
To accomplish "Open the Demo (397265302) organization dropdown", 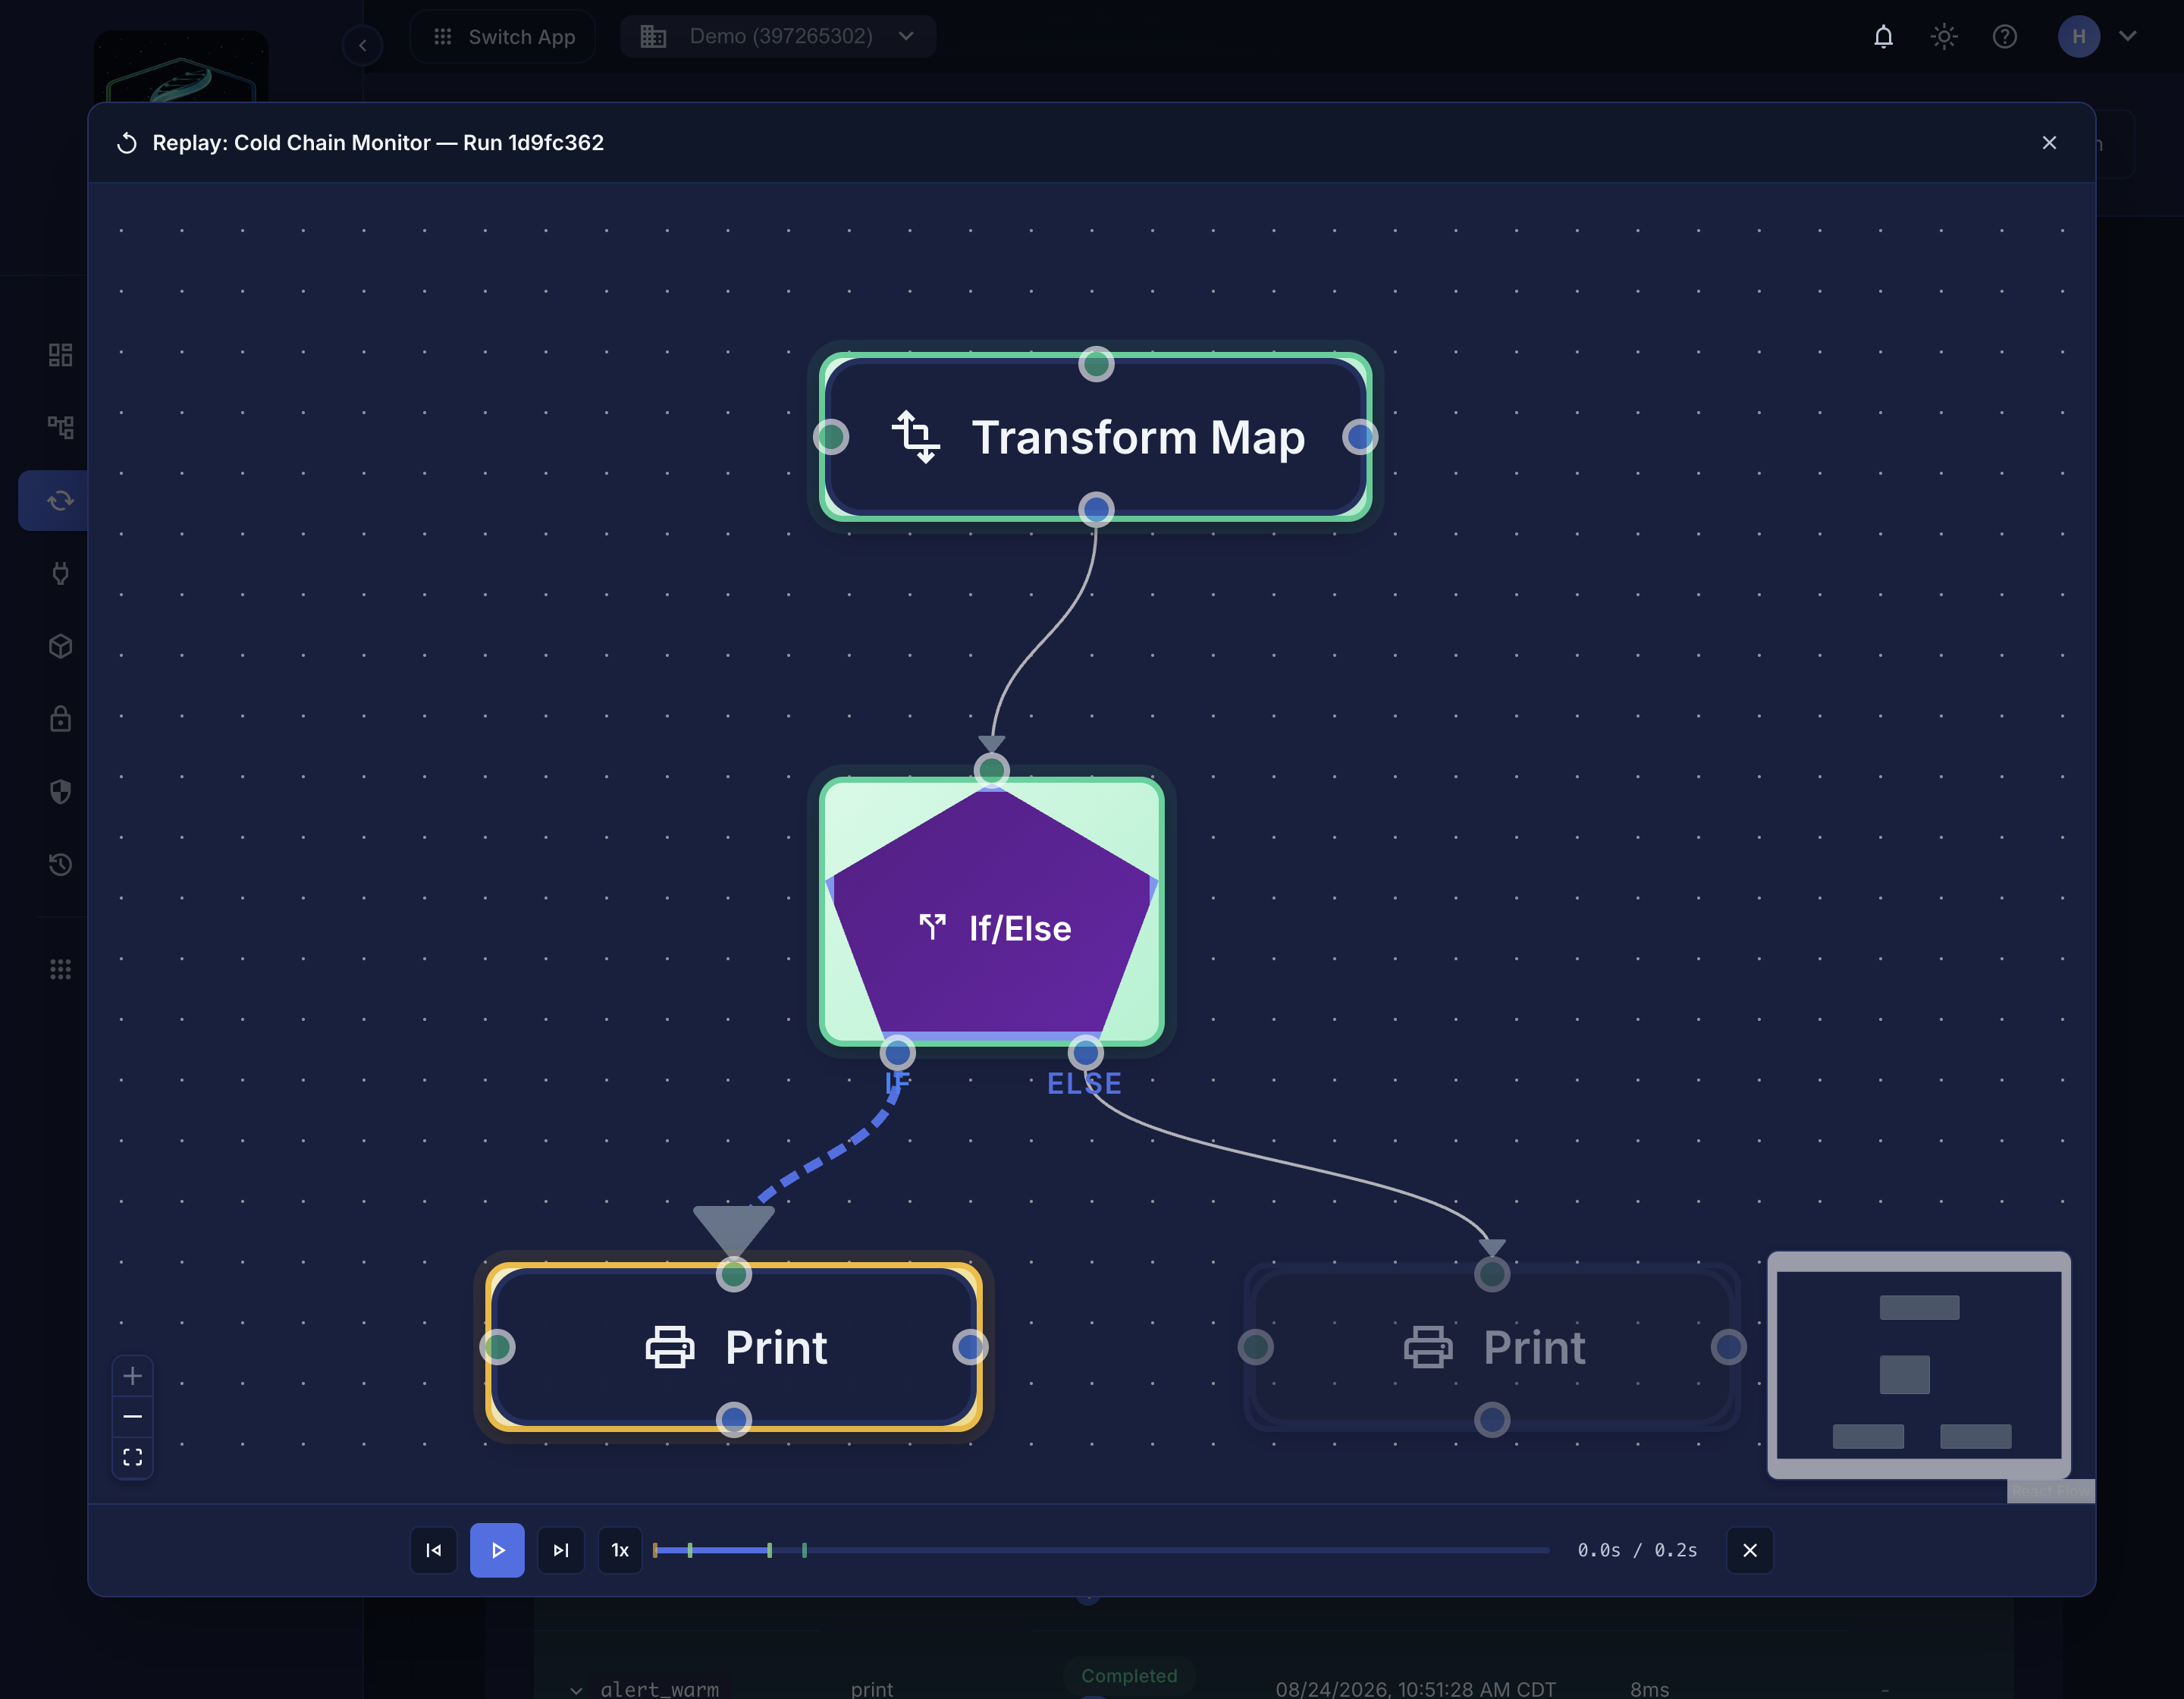I will click(x=778, y=37).
